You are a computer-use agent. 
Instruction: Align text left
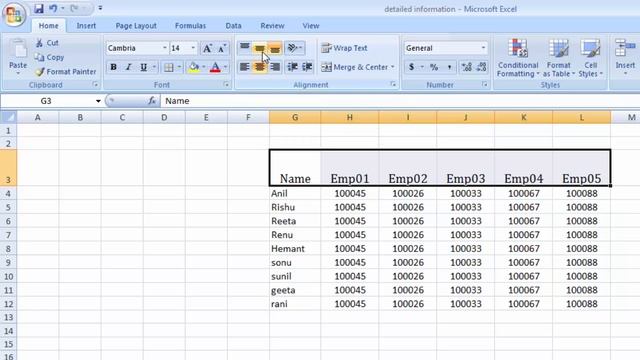pos(244,67)
